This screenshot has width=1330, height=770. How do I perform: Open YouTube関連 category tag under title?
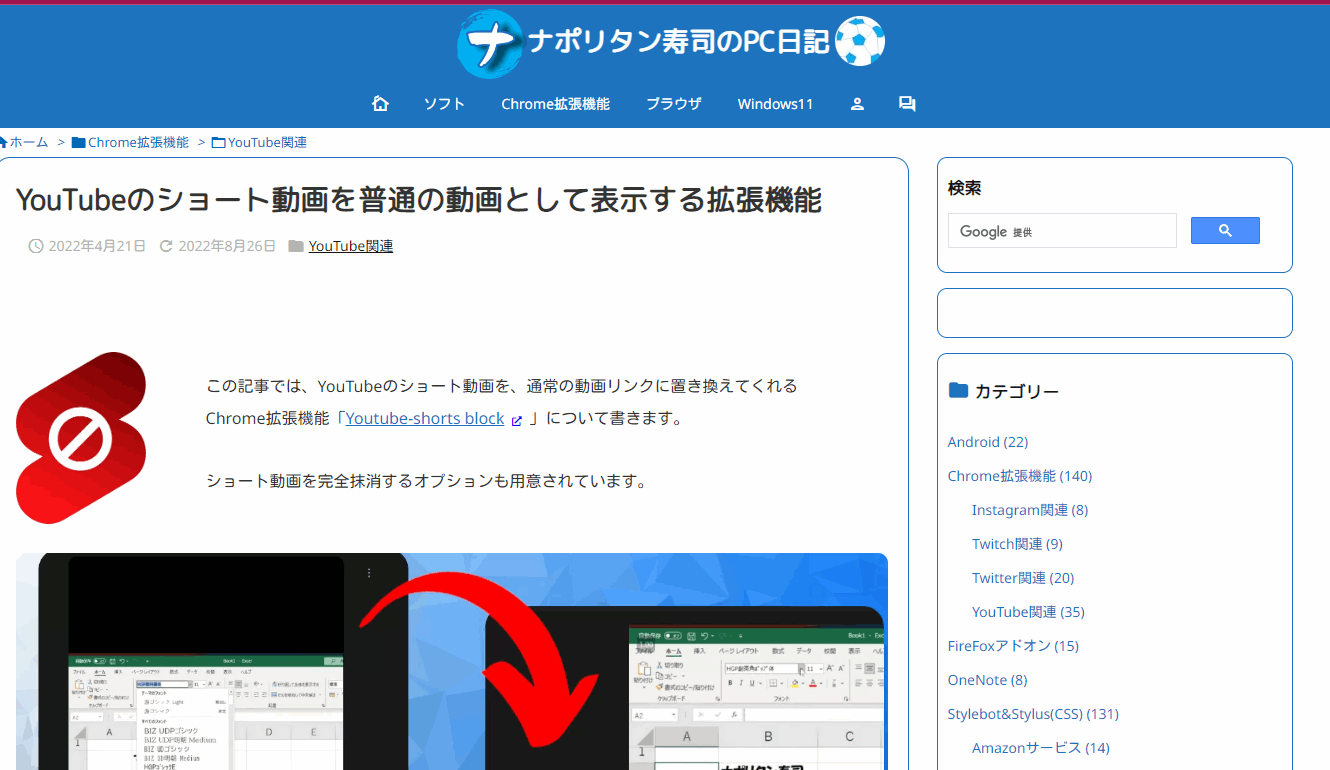(350, 246)
